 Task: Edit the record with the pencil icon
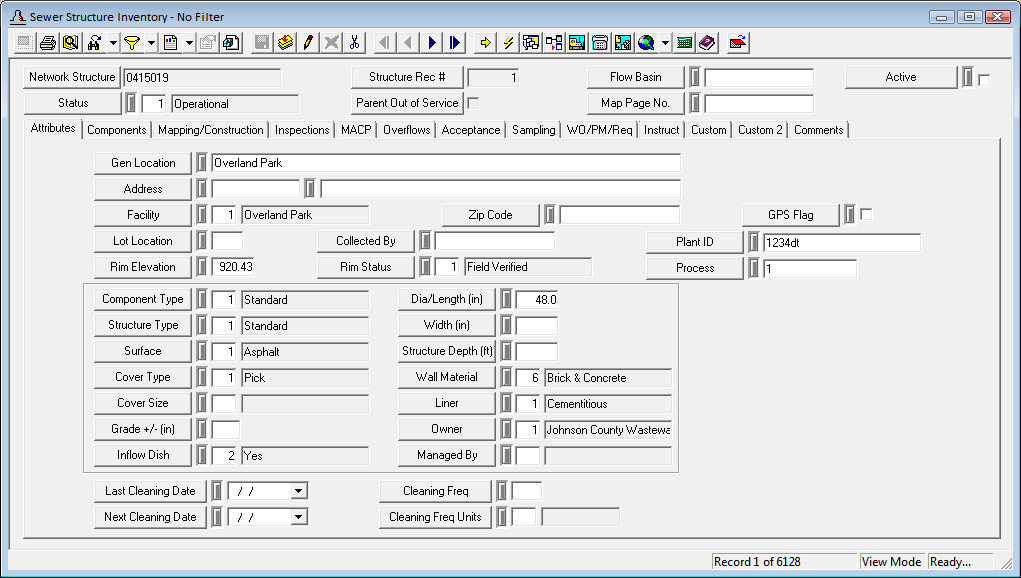(307, 42)
